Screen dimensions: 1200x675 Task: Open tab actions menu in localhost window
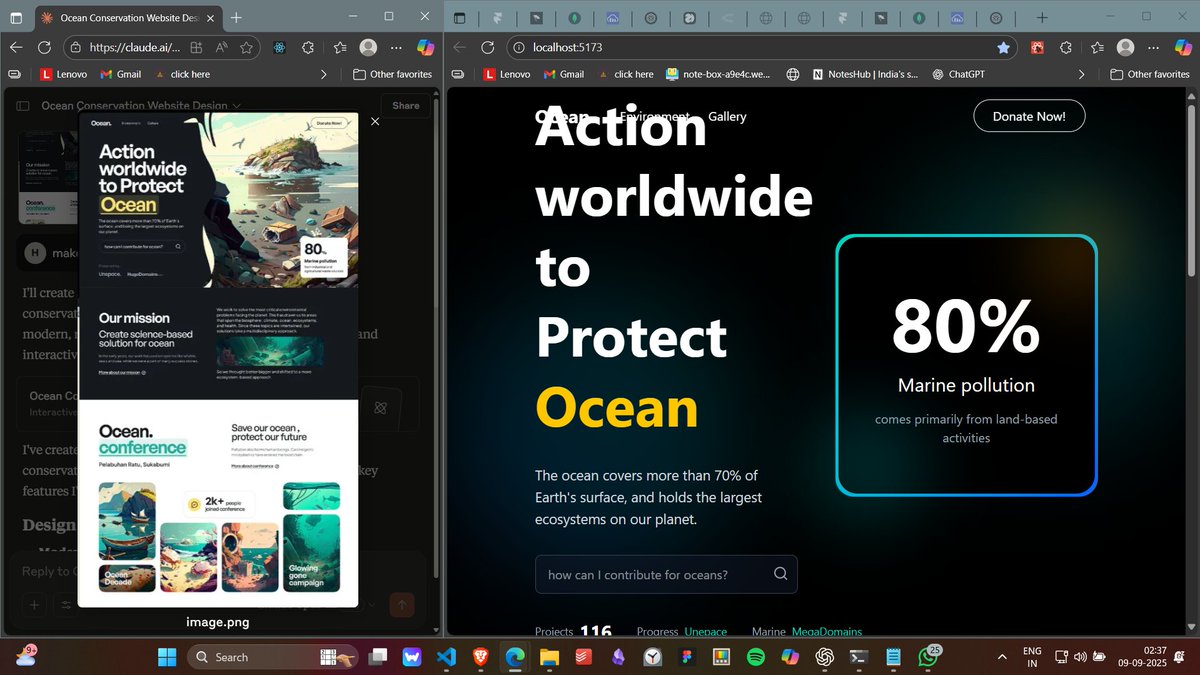[460, 18]
